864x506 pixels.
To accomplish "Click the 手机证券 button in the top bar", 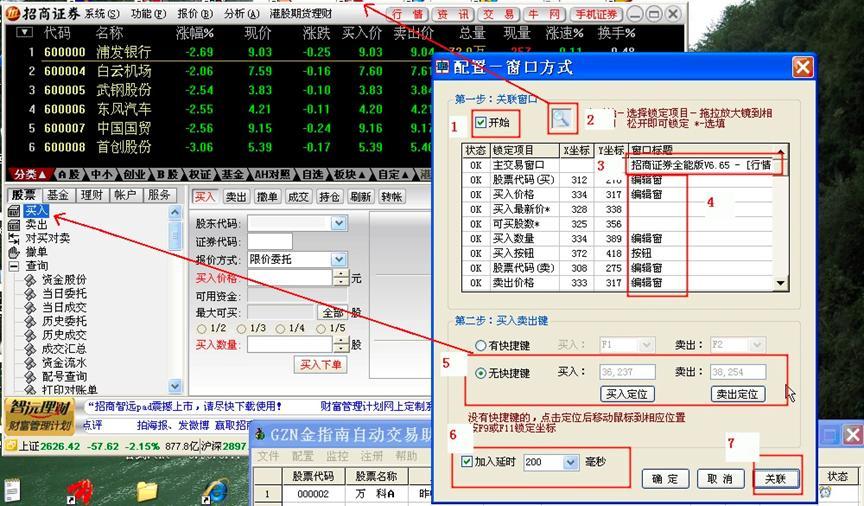I will [x=596, y=14].
